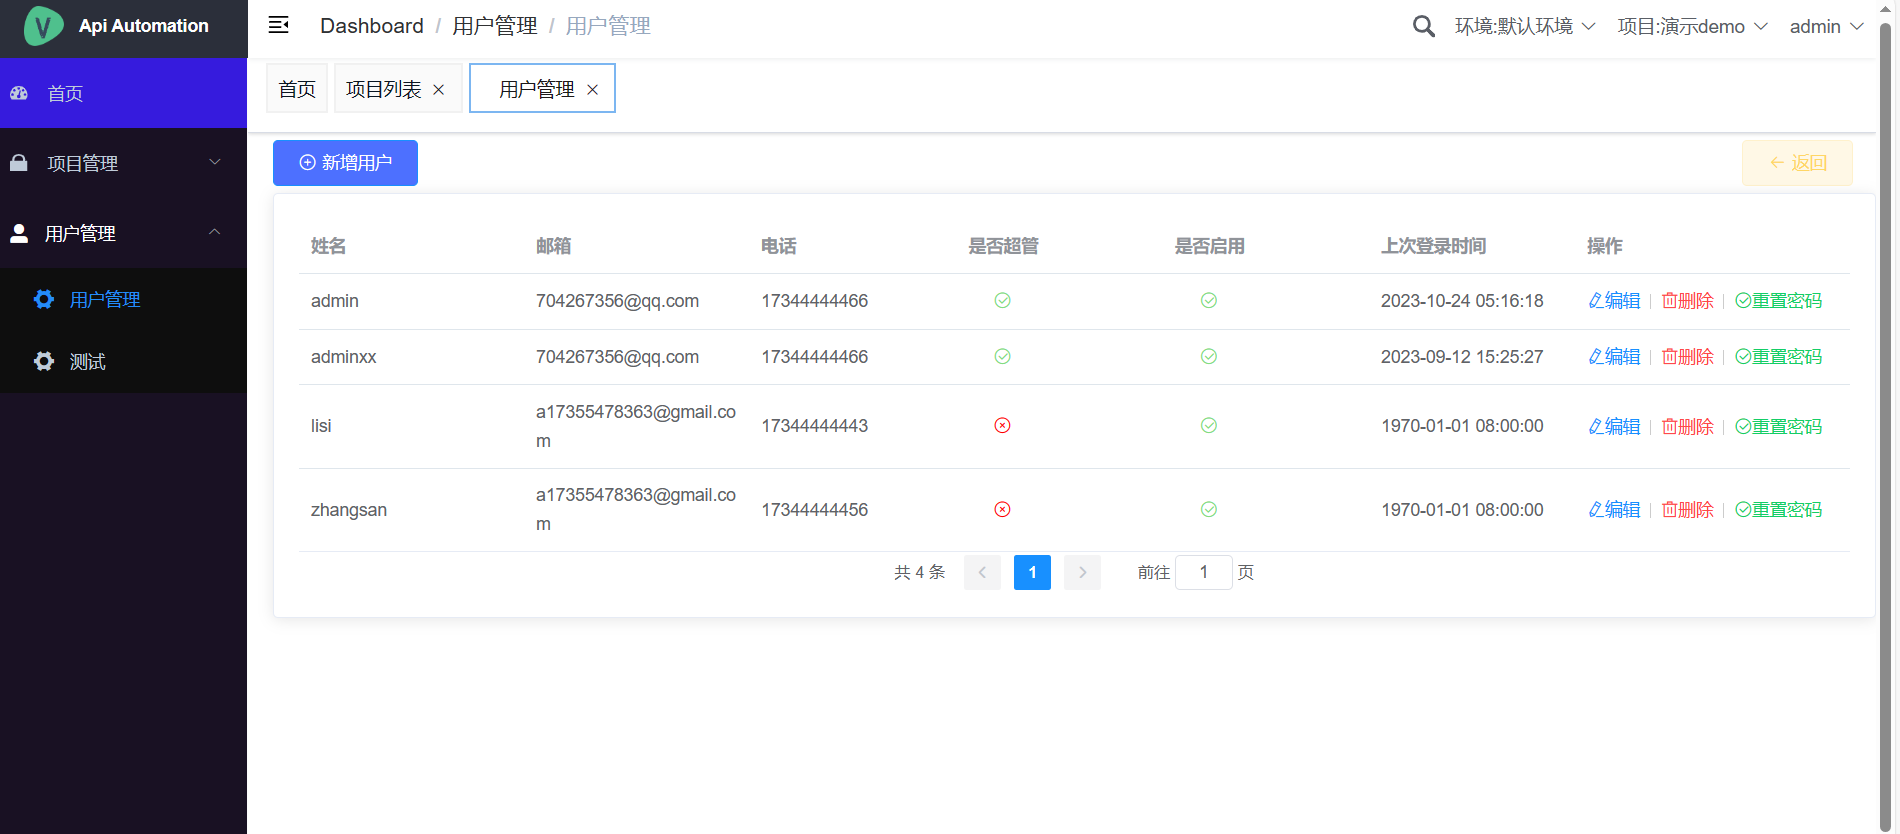Switch to the 首页 tab
The image size is (1900, 834).
(x=297, y=89)
